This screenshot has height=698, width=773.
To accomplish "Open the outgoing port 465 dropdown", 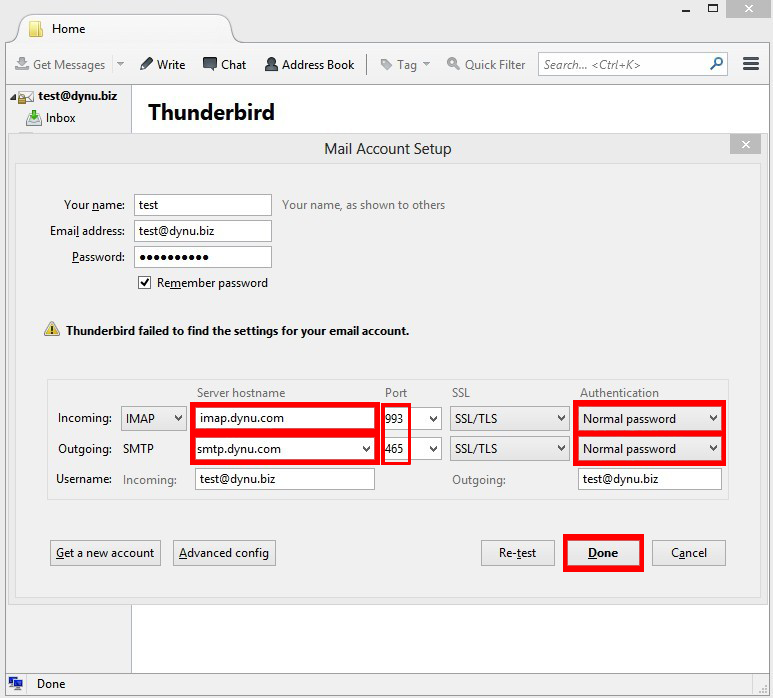I will 433,449.
